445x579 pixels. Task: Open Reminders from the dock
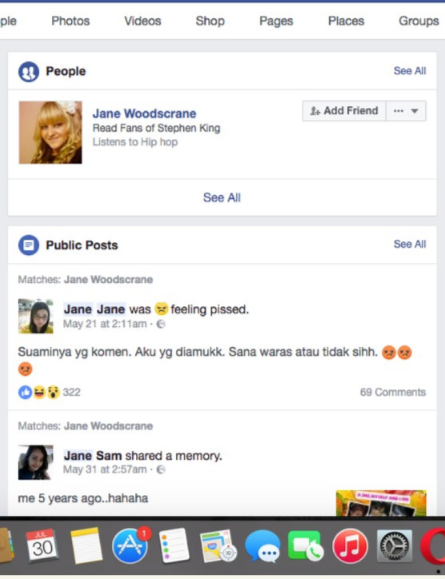174,546
